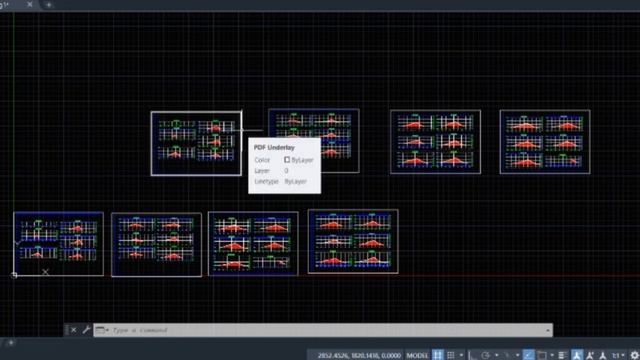
Task: Open recent commands dropdown in command line
Action: (102, 330)
